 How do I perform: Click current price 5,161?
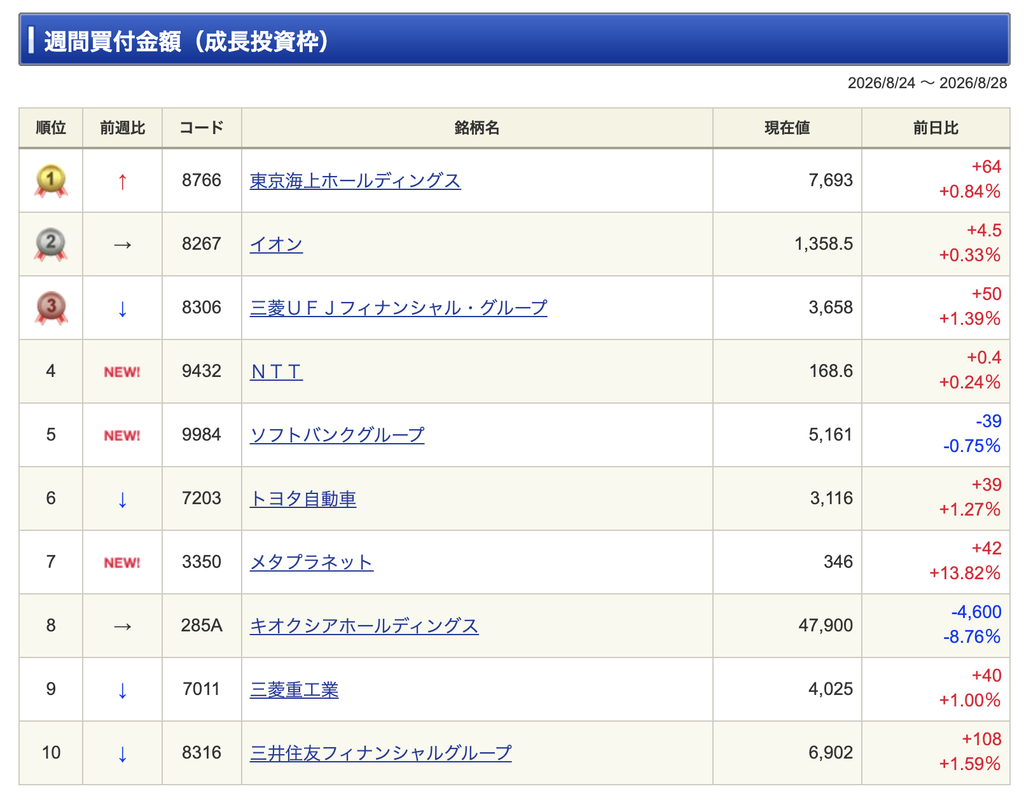[831, 435]
